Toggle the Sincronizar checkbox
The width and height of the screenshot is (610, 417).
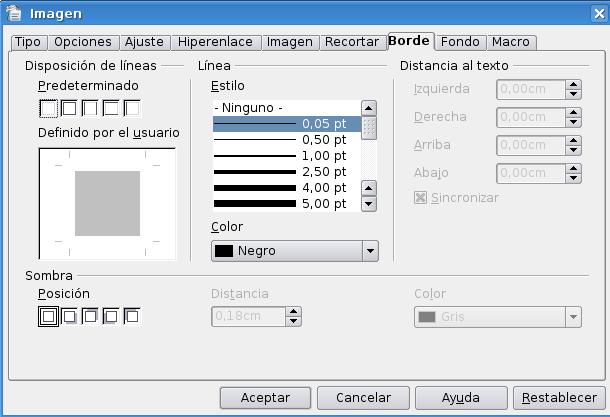[x=420, y=197]
